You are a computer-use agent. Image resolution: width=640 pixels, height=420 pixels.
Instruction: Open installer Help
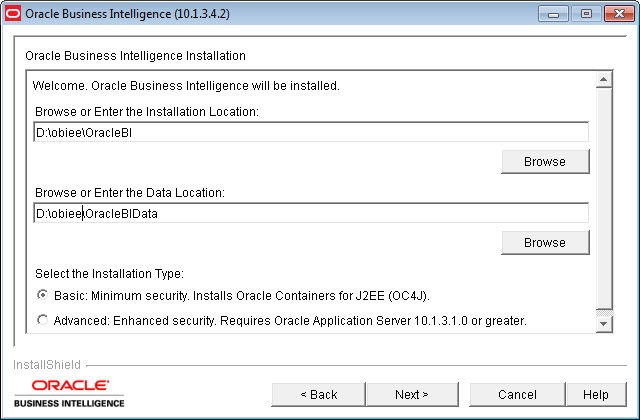click(596, 395)
